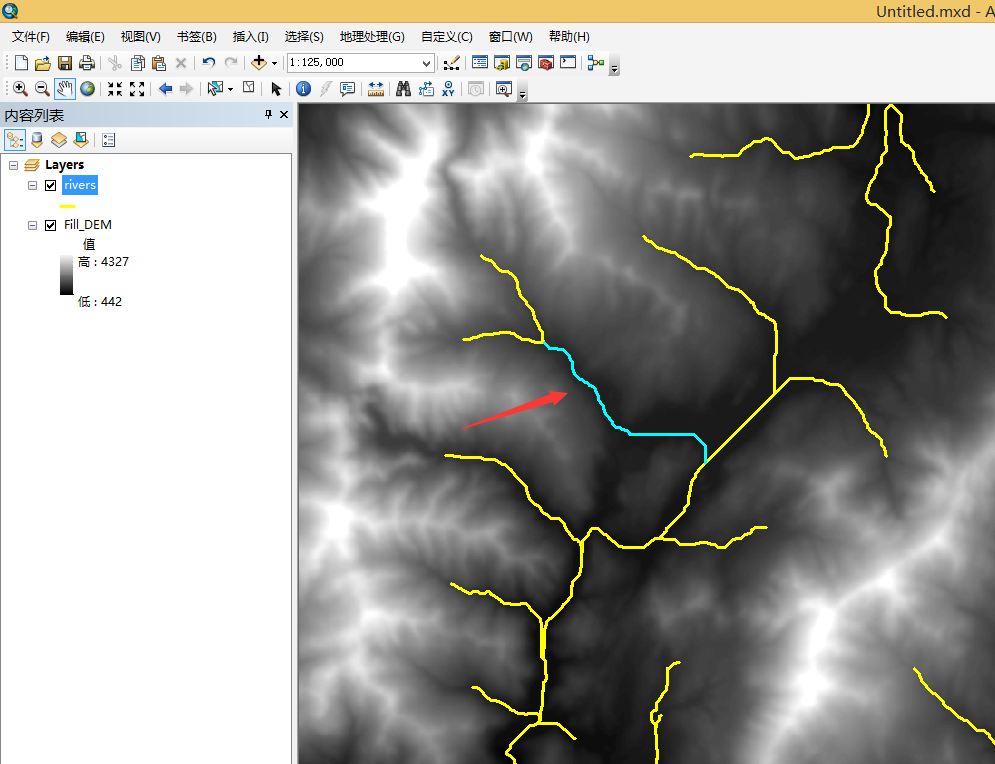995x764 pixels.
Task: Open the 窗口(W) menu
Action: (510, 37)
